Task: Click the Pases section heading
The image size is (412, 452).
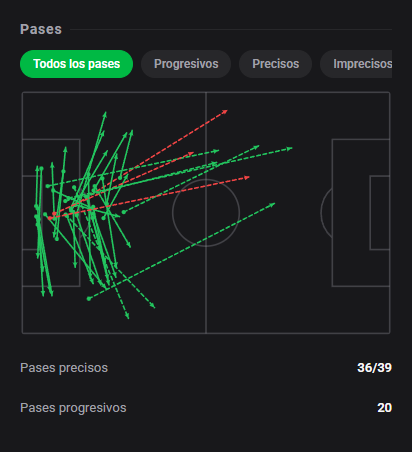Action: (x=41, y=29)
